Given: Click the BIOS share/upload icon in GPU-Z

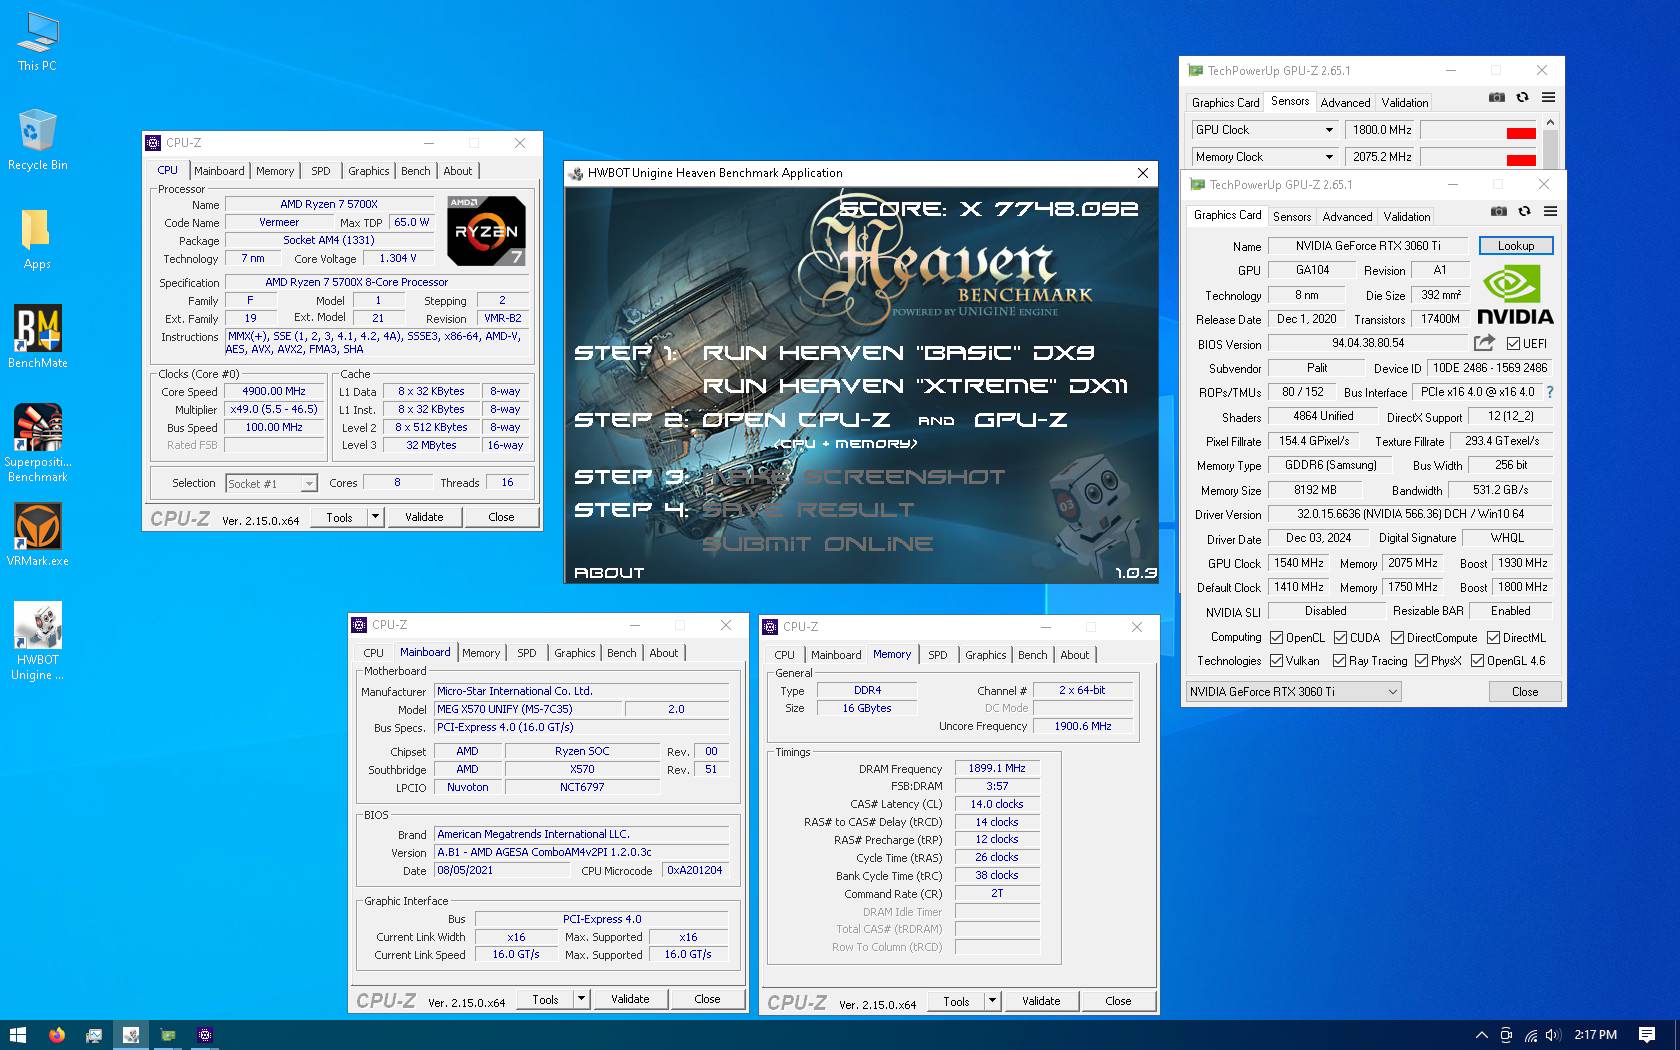Looking at the screenshot, I should 1484,343.
